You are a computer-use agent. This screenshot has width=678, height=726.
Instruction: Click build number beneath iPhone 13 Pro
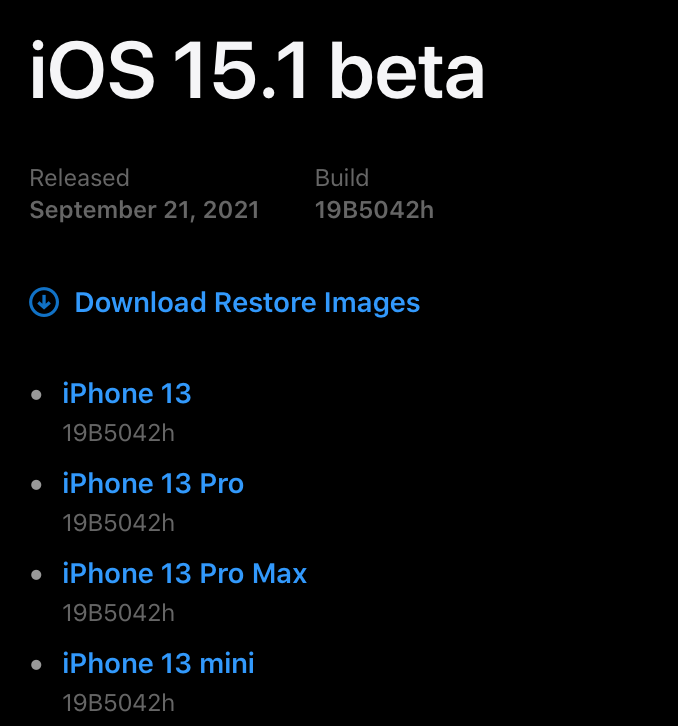coord(118,523)
